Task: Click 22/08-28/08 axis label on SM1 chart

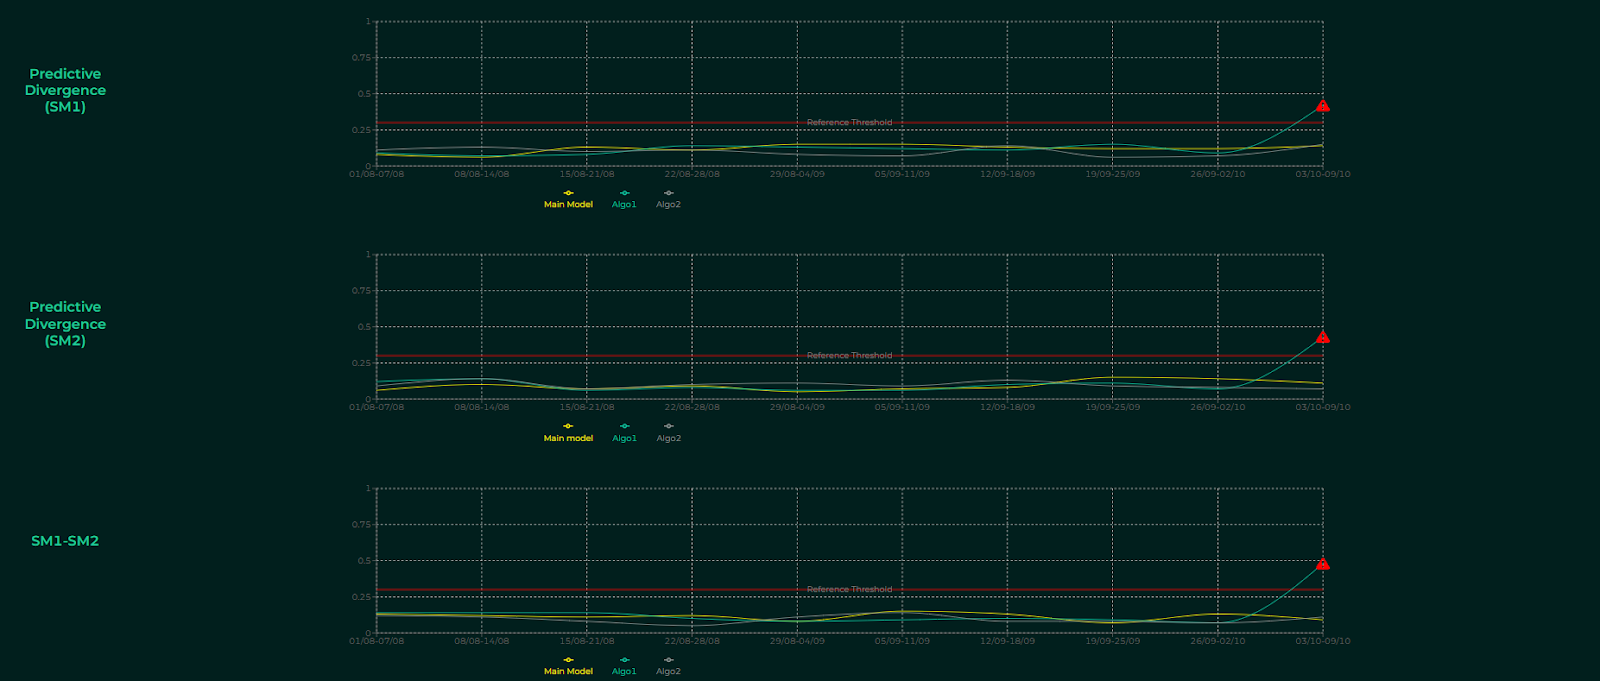Action: (x=692, y=174)
